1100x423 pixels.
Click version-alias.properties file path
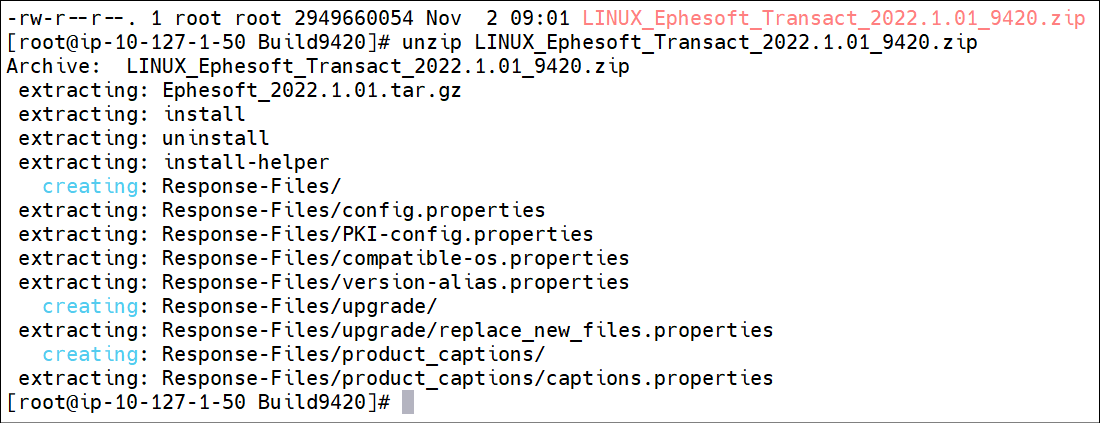[x=396, y=282]
